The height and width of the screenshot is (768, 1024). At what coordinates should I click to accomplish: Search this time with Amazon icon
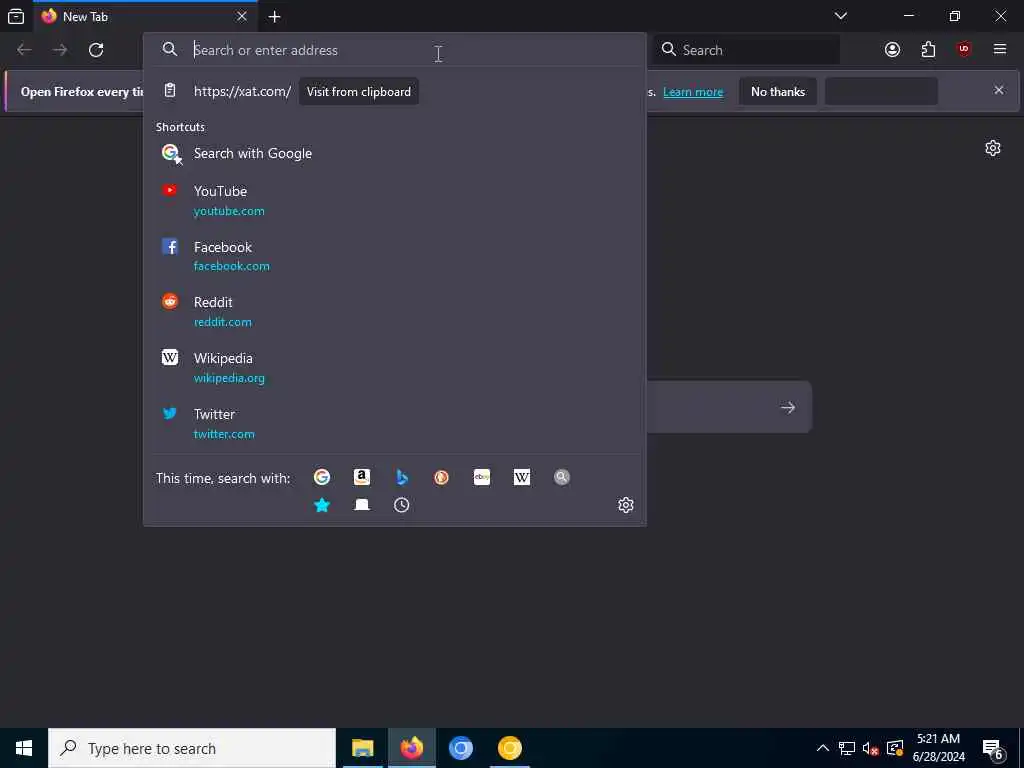click(x=362, y=477)
